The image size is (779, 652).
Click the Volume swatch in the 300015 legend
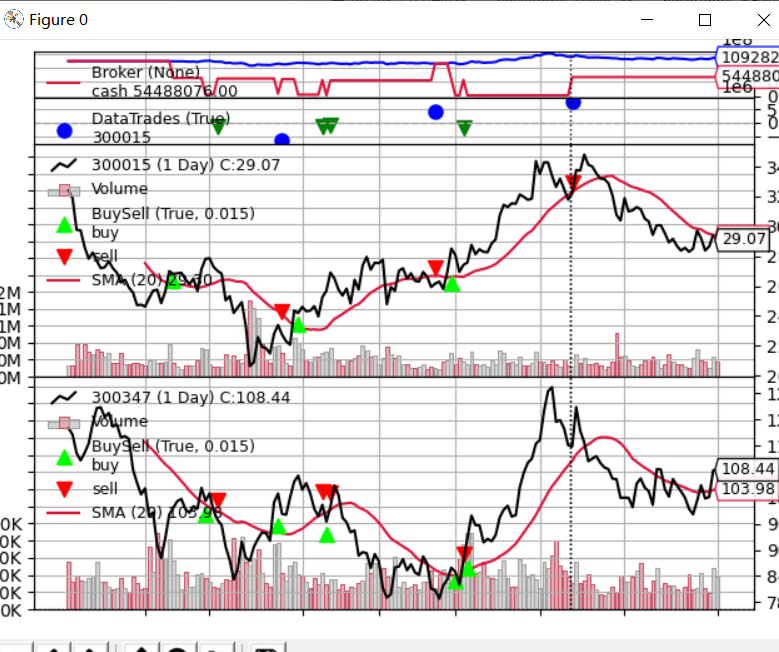65,189
